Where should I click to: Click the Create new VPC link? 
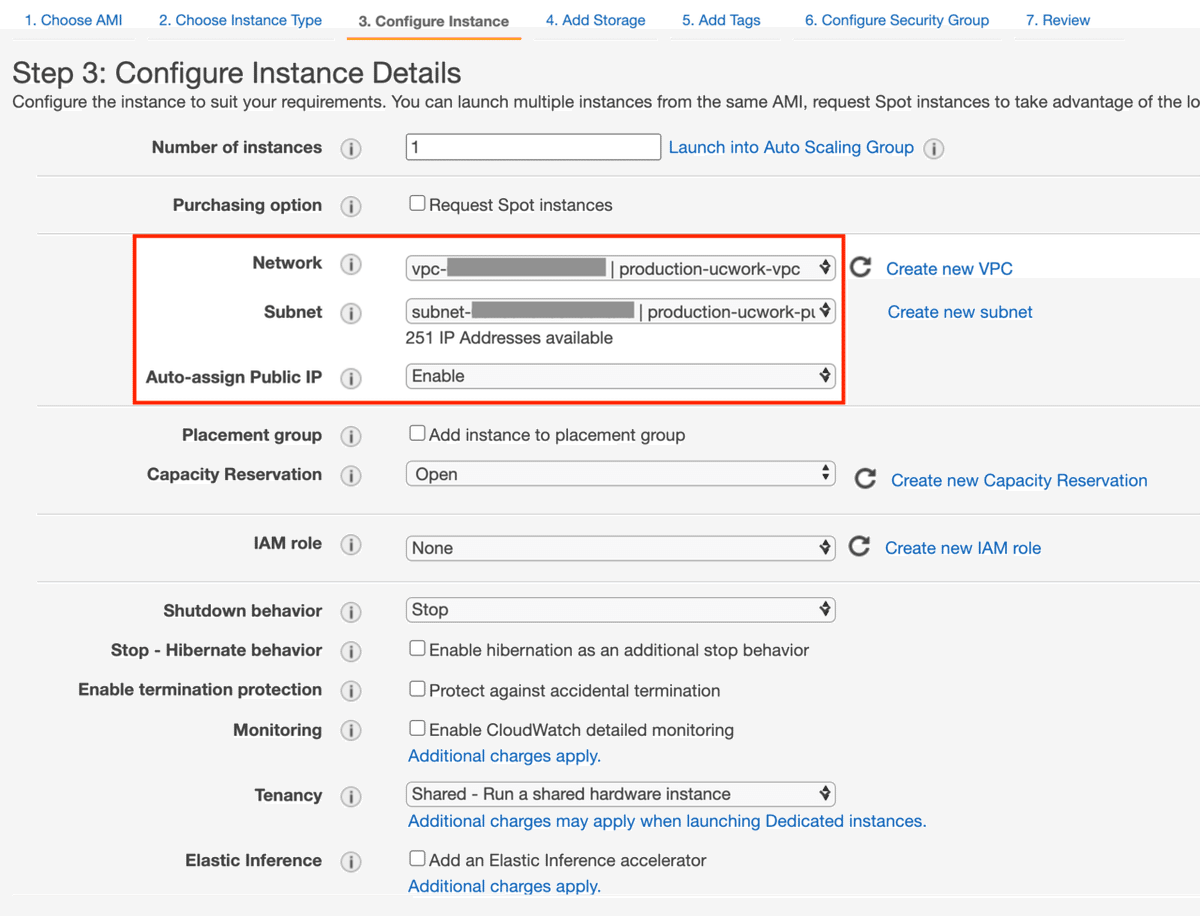pyautogui.click(x=949, y=269)
